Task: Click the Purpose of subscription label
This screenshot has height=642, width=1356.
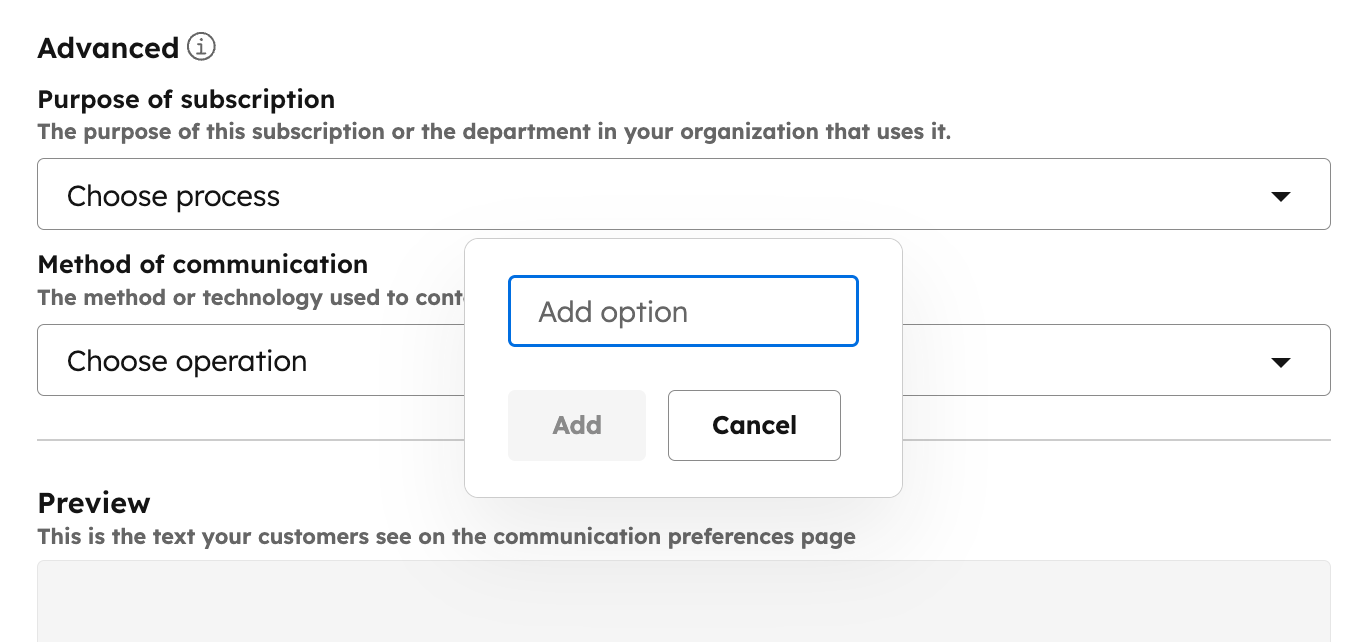Action: pyautogui.click(x=186, y=100)
